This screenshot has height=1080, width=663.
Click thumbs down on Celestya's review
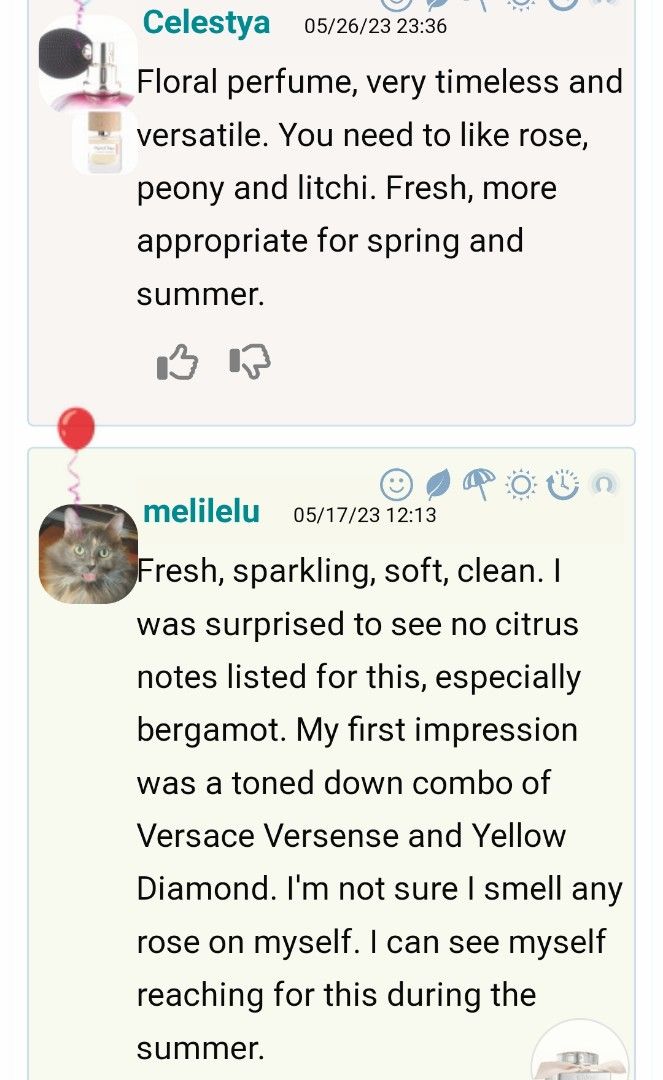coord(249,362)
